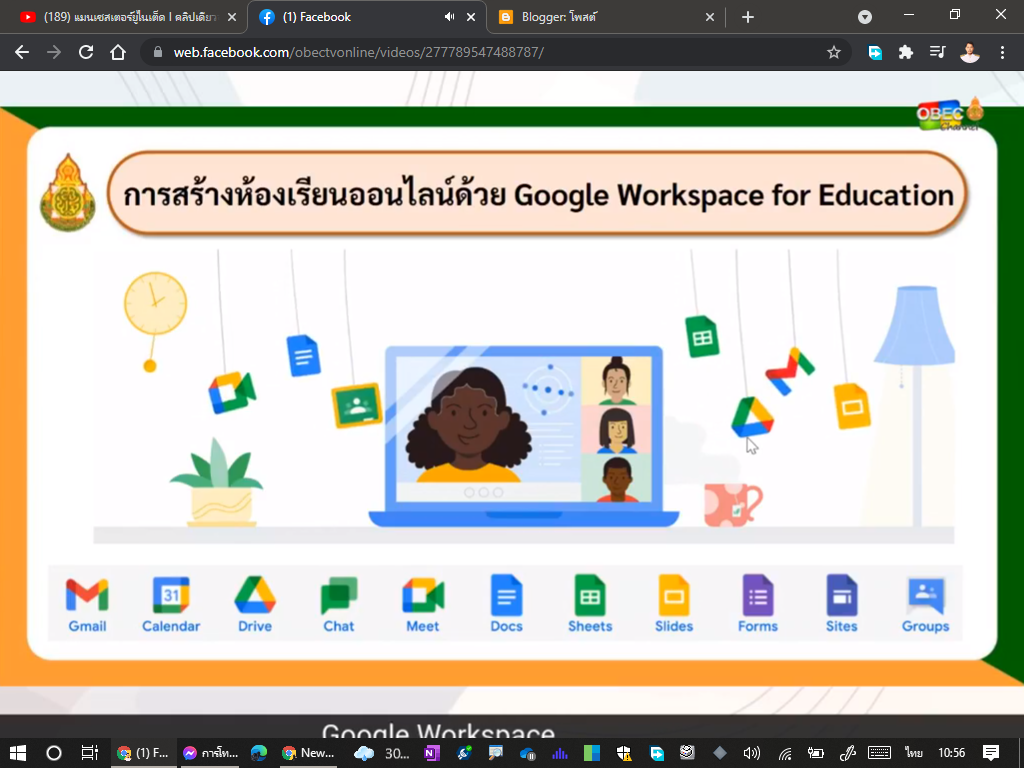This screenshot has height=768, width=1024.
Task: Go forward to the next page
Action: tap(54, 52)
